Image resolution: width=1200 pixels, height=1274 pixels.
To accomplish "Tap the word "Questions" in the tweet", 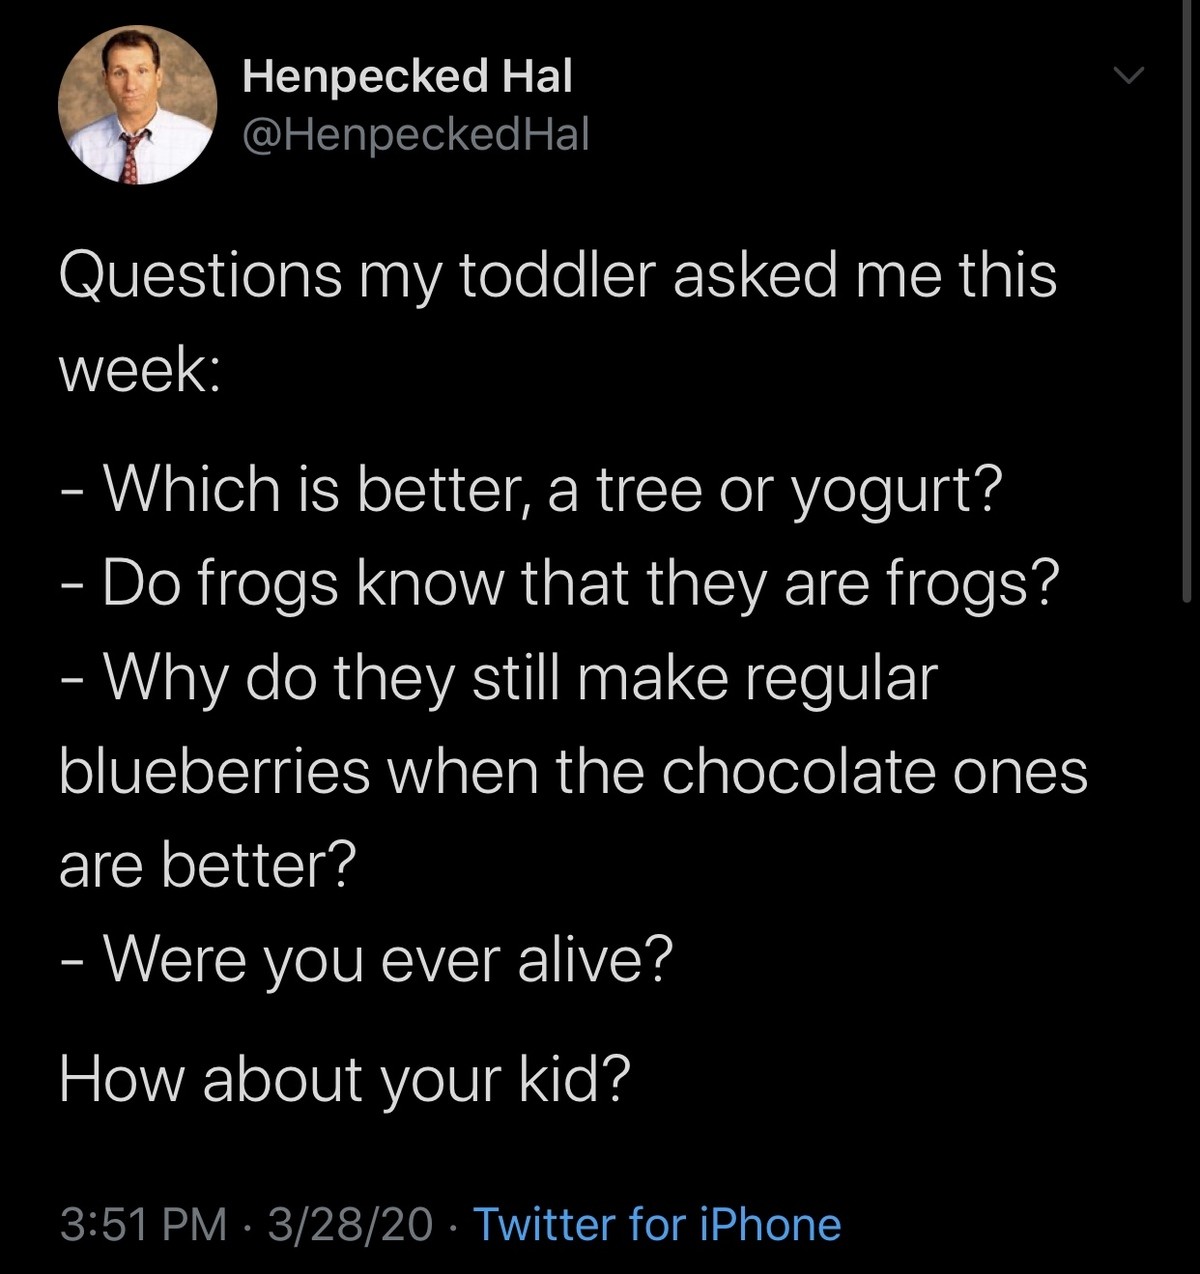I will coord(200,276).
